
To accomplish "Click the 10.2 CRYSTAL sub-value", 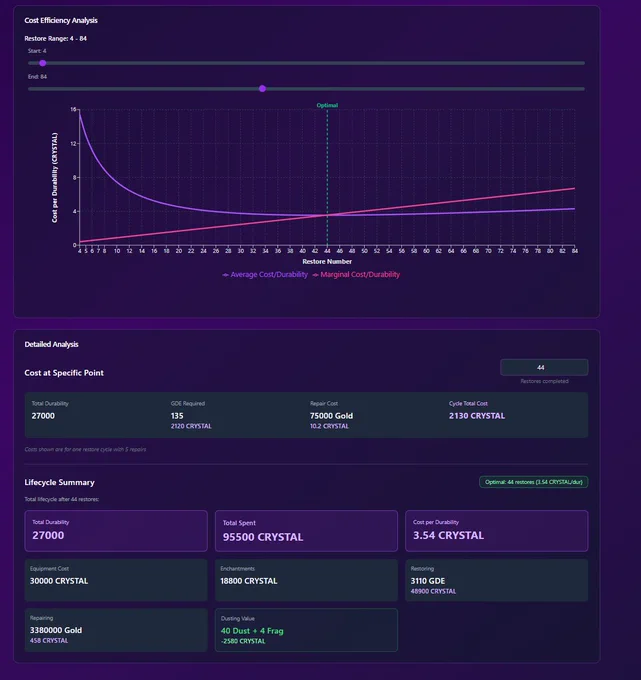I will point(329,426).
